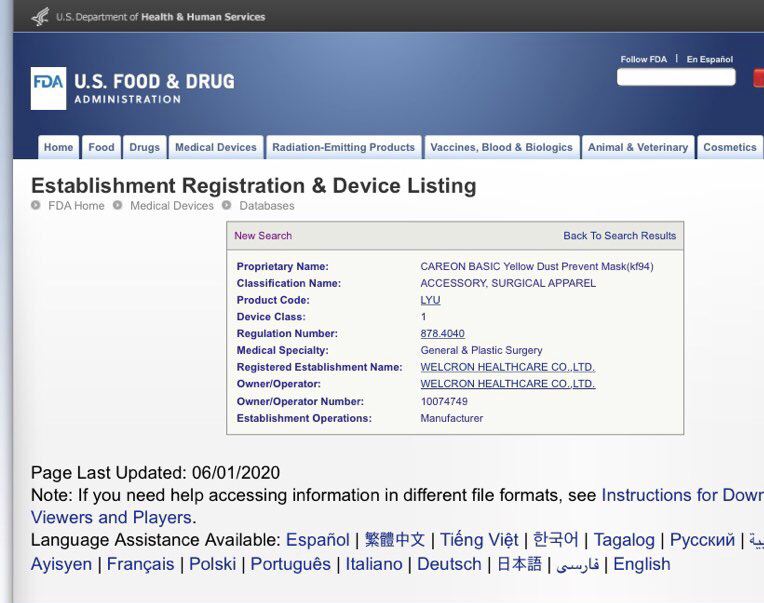Select Ayisyen language assistance

[61, 565]
